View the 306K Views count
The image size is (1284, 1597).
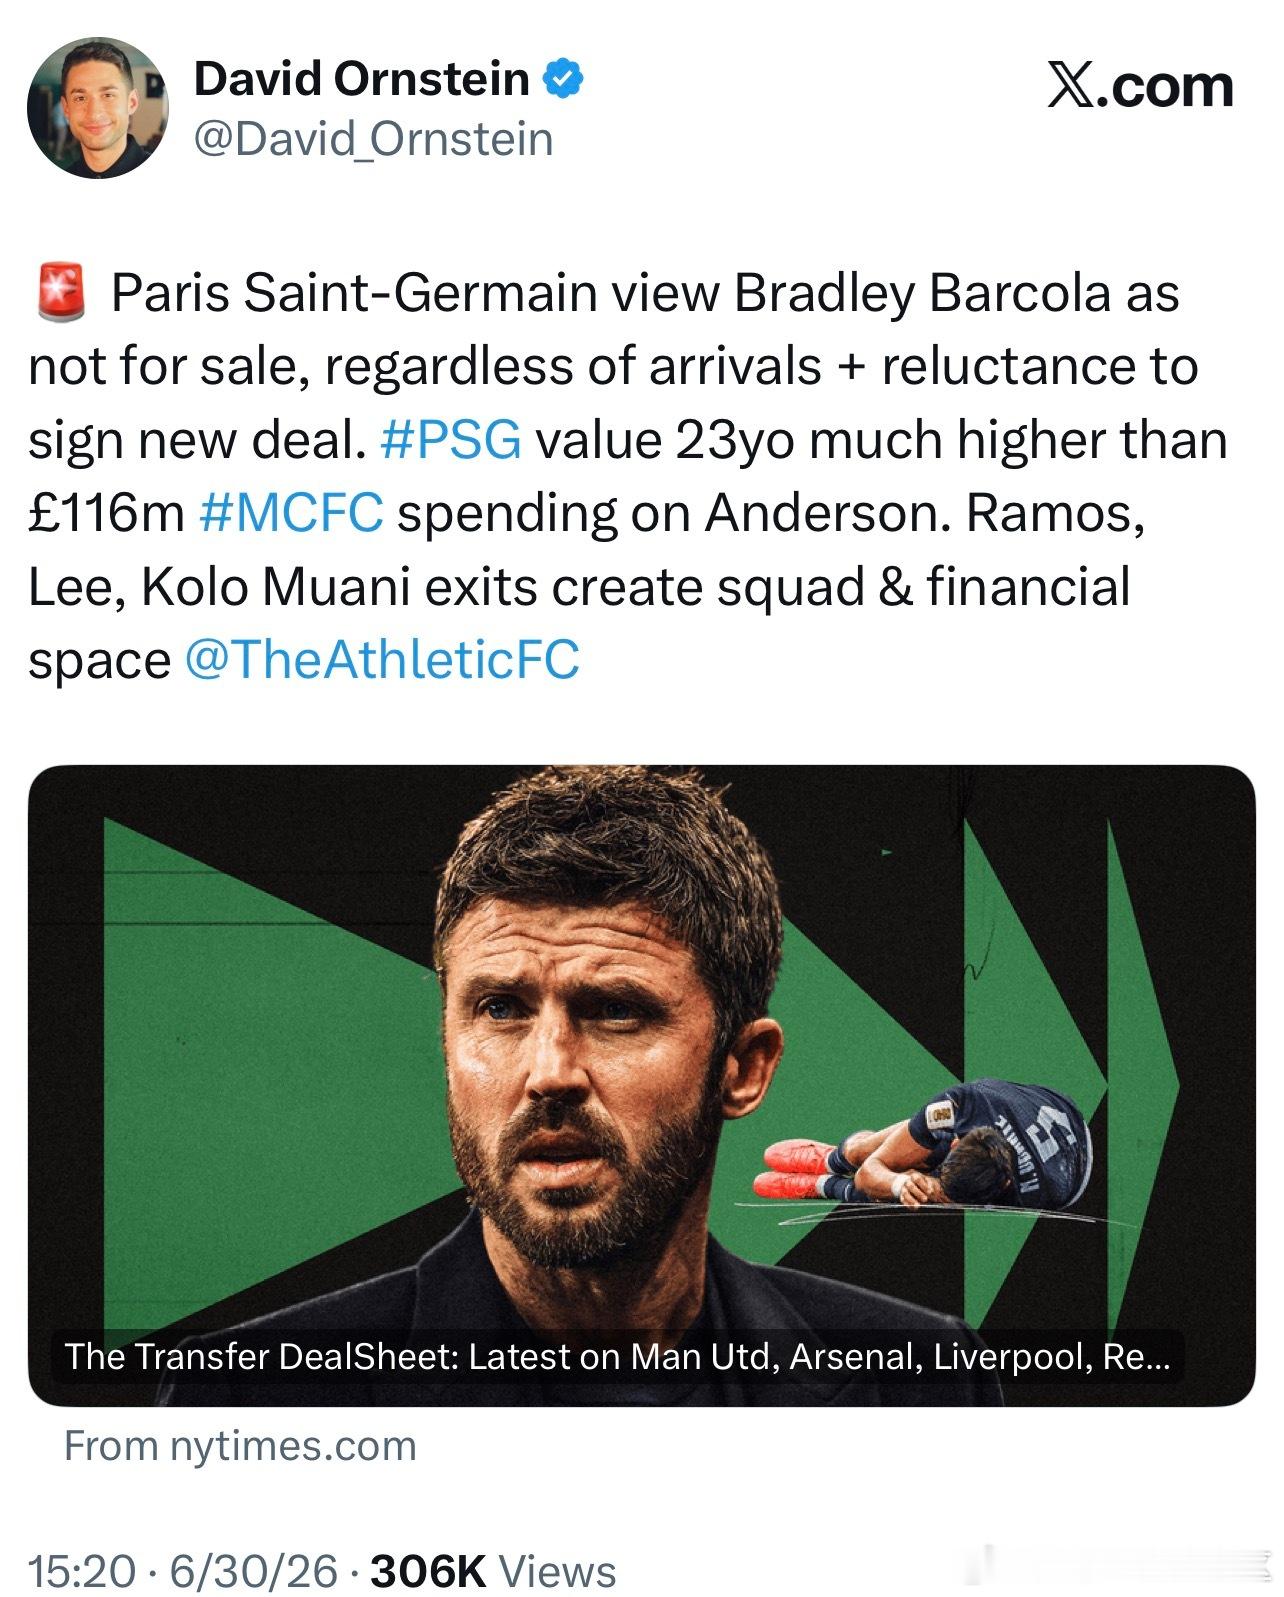493,1571
